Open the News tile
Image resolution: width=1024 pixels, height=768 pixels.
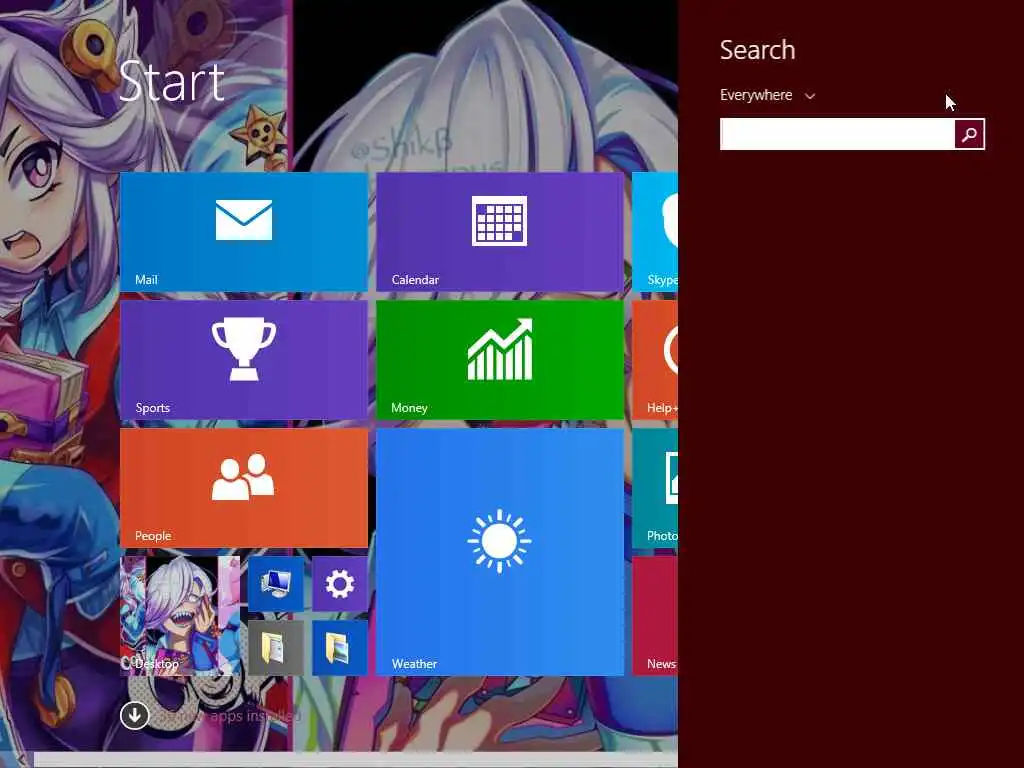click(x=655, y=616)
